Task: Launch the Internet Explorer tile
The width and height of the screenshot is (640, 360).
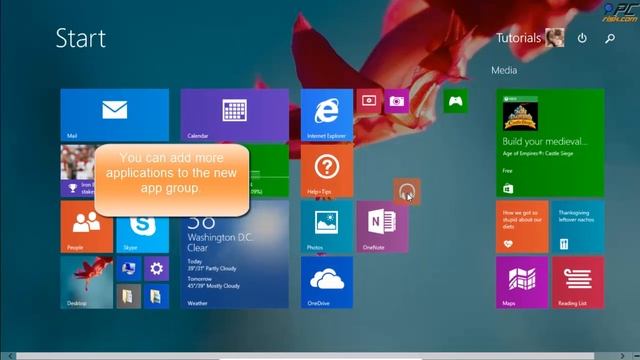Action: tap(327, 115)
